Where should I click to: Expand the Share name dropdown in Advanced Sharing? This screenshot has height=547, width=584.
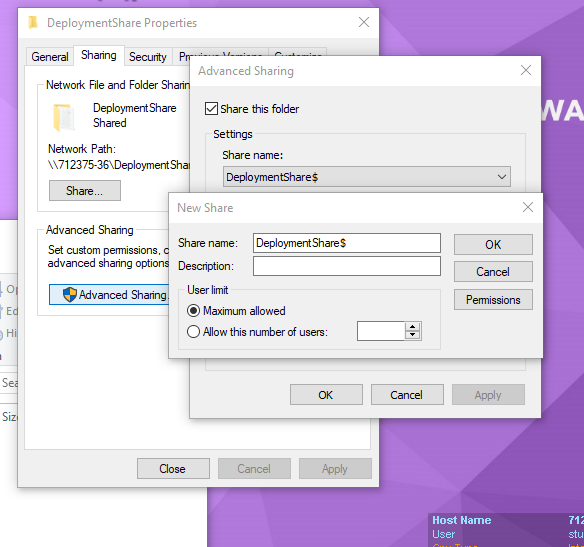point(502,177)
